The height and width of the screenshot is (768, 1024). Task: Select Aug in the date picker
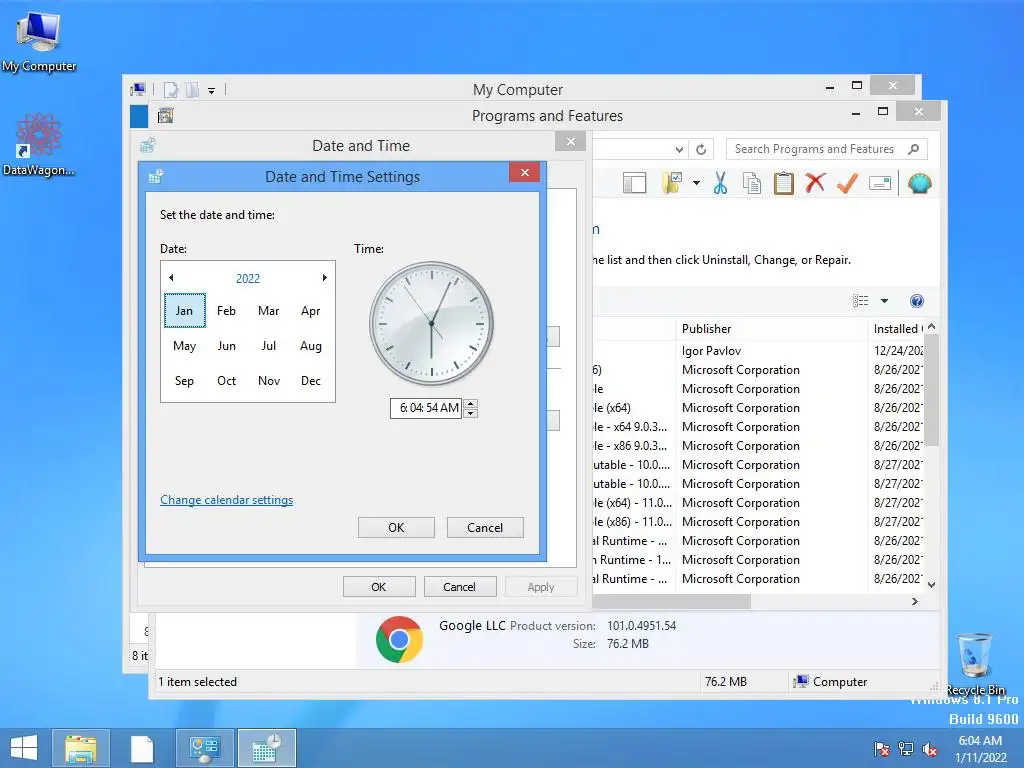tap(311, 345)
